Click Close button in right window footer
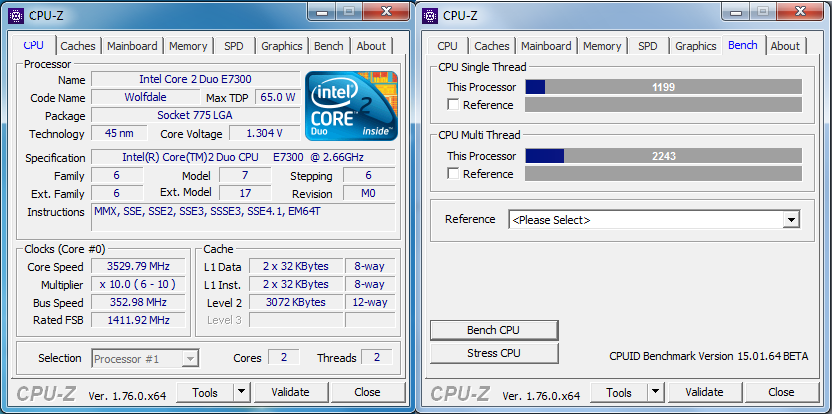The image size is (832, 414). point(781,392)
